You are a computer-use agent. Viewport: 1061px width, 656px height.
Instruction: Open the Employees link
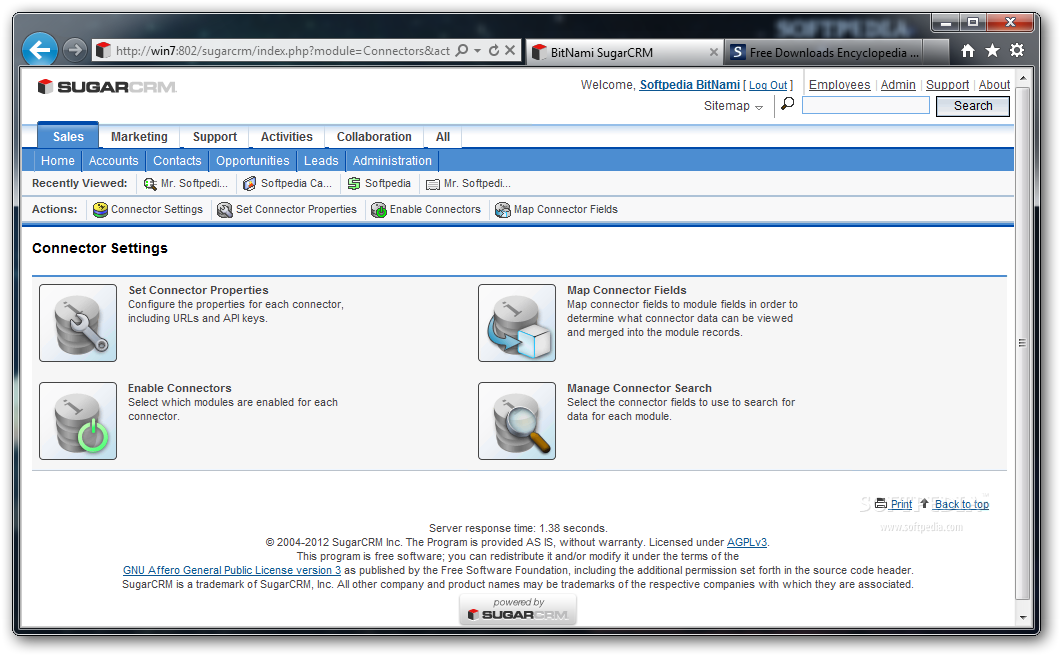839,85
